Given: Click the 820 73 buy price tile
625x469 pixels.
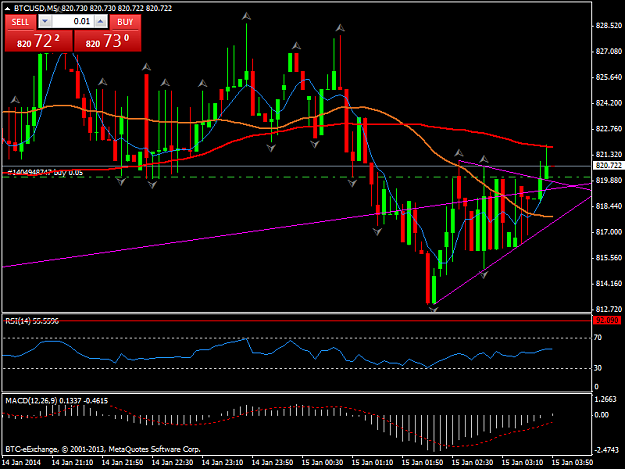Looking at the screenshot, I should (108, 41).
